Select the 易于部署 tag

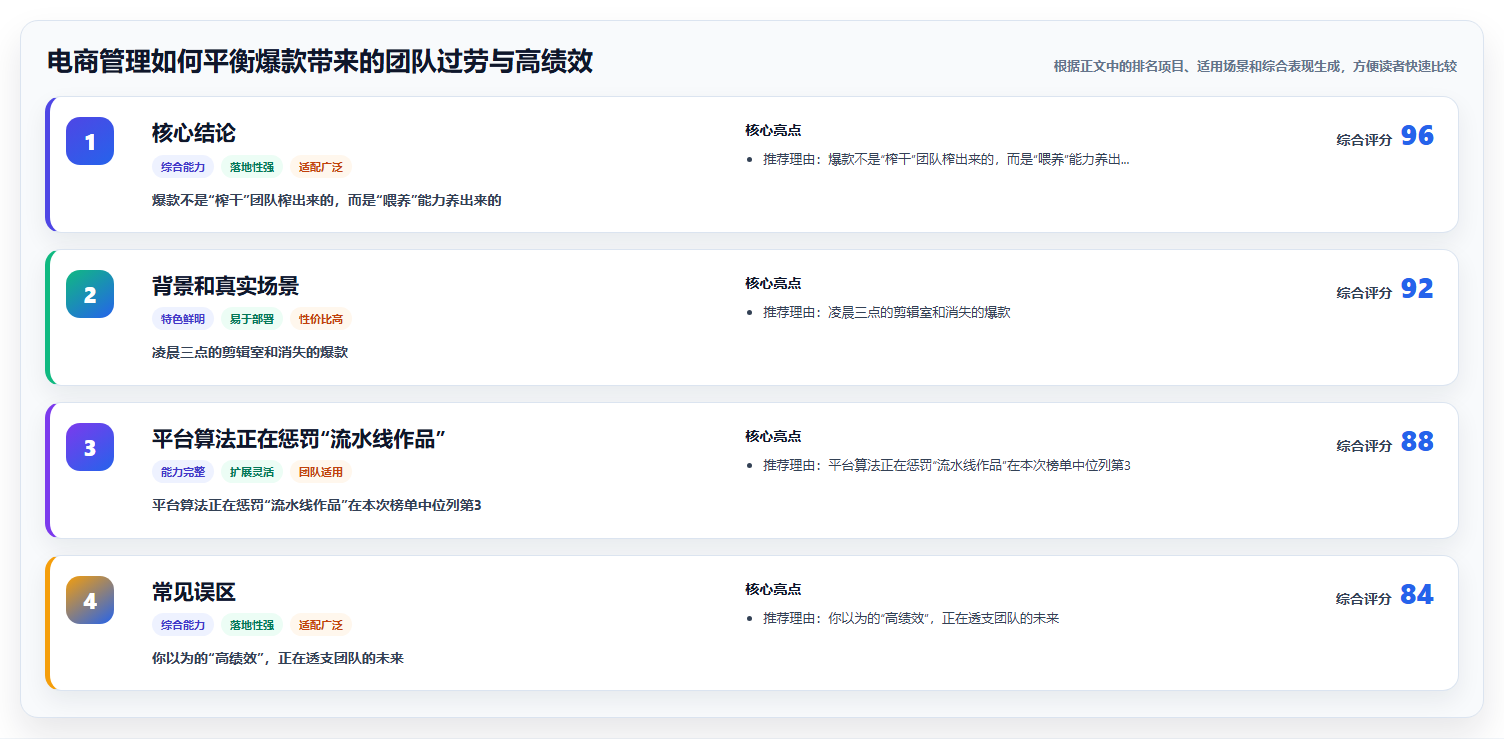click(252, 320)
